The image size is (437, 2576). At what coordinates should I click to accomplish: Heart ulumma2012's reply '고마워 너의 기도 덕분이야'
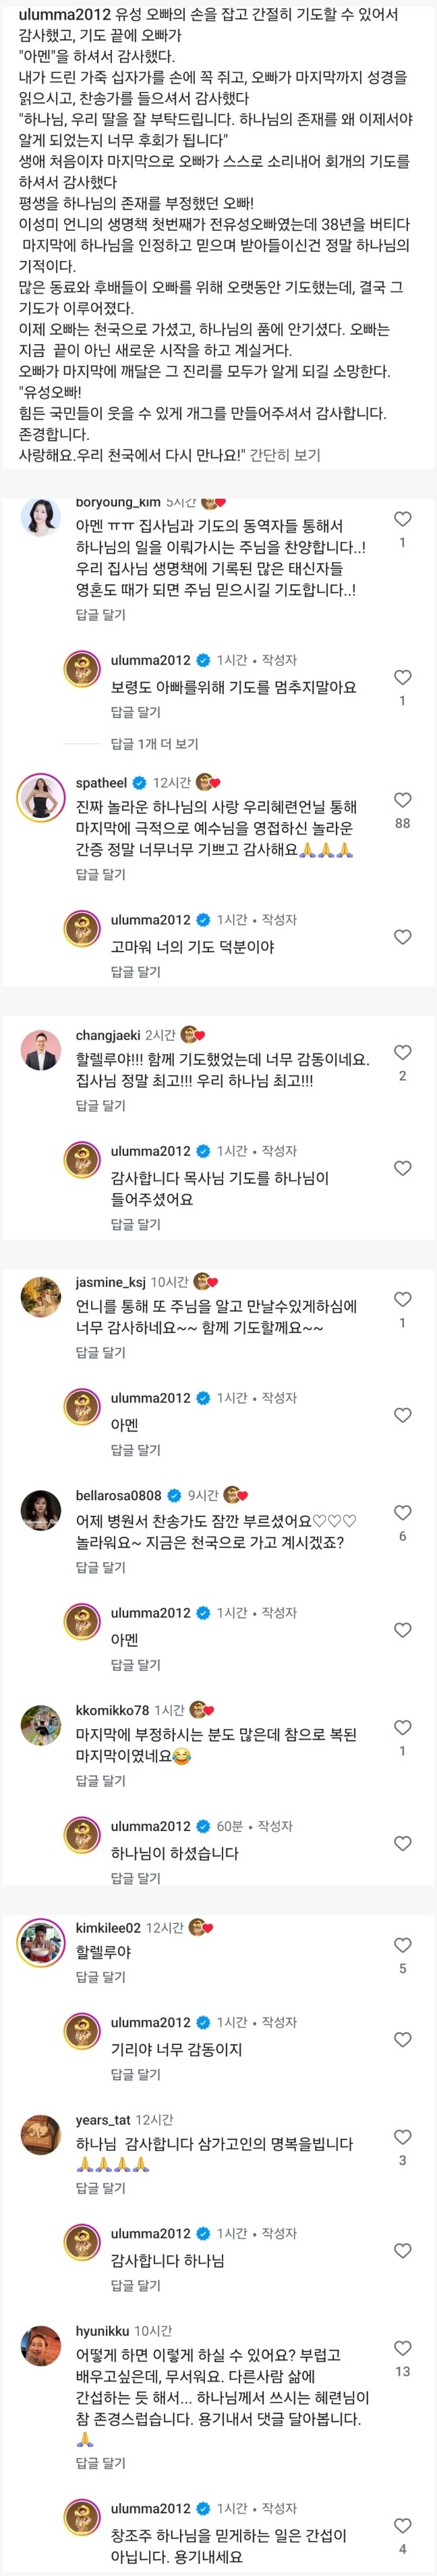[x=402, y=937]
